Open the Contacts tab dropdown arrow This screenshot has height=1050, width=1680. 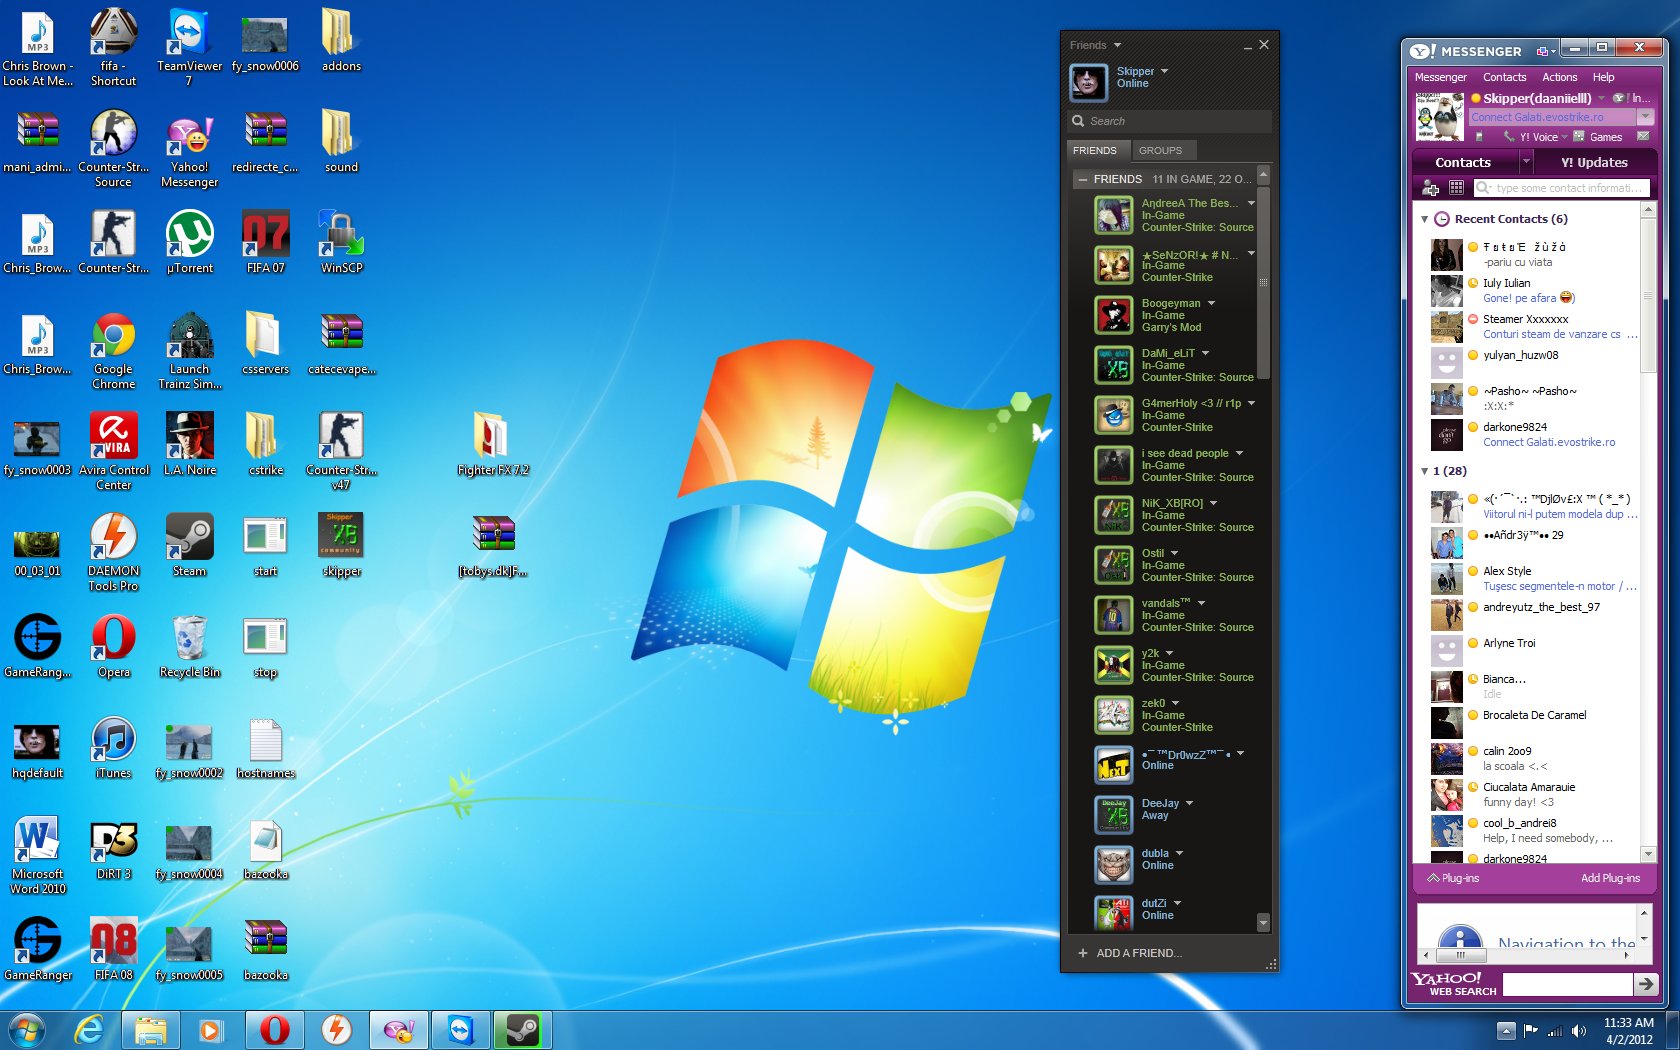[x=1526, y=162]
